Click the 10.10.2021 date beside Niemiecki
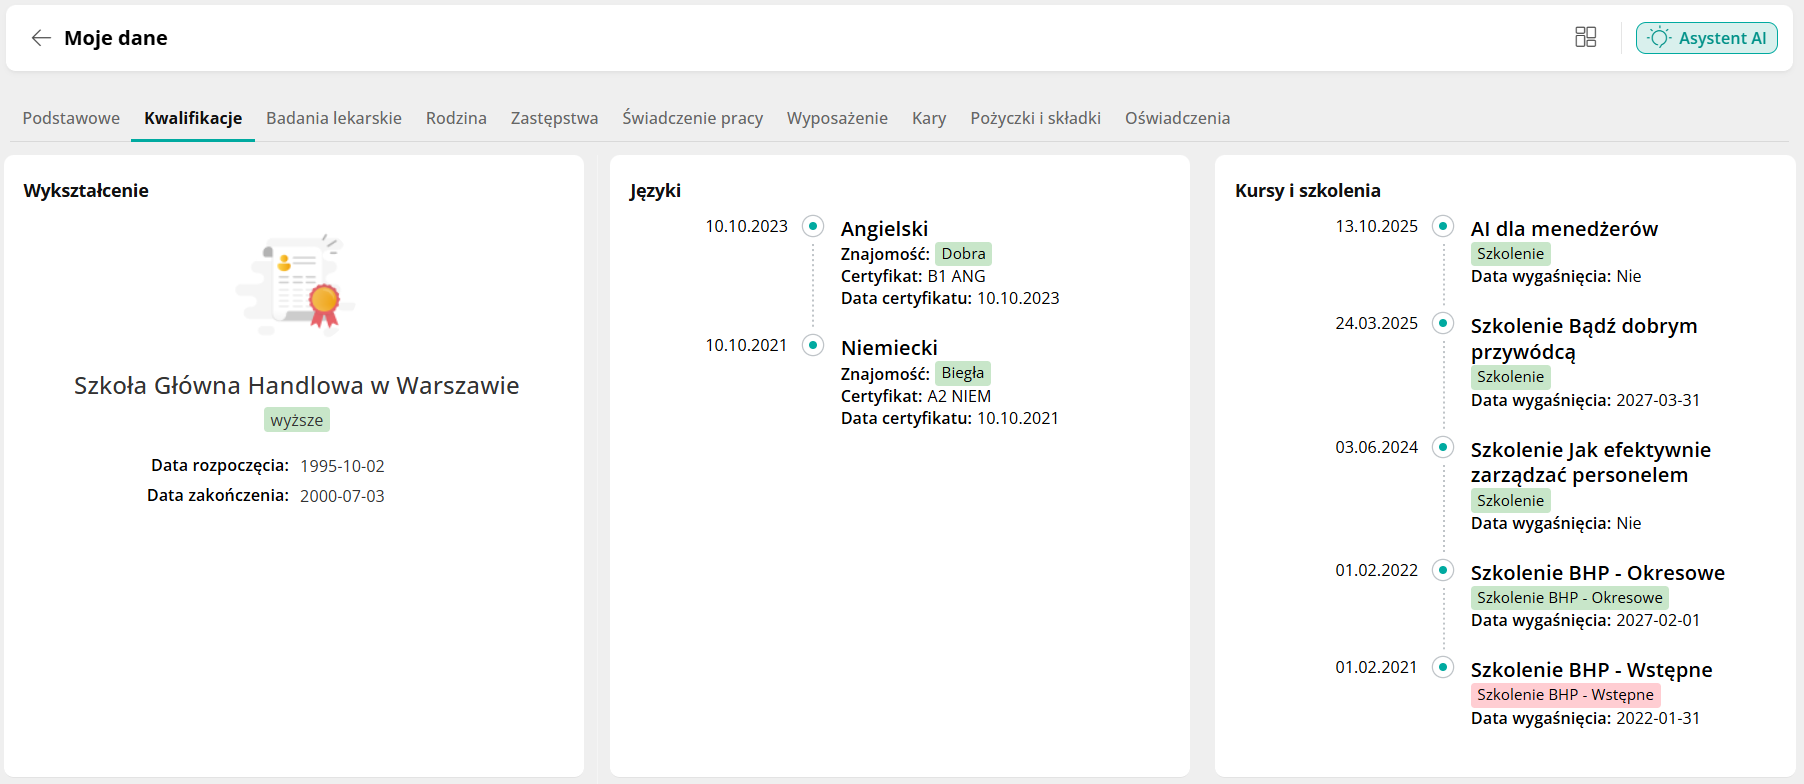 tap(746, 345)
